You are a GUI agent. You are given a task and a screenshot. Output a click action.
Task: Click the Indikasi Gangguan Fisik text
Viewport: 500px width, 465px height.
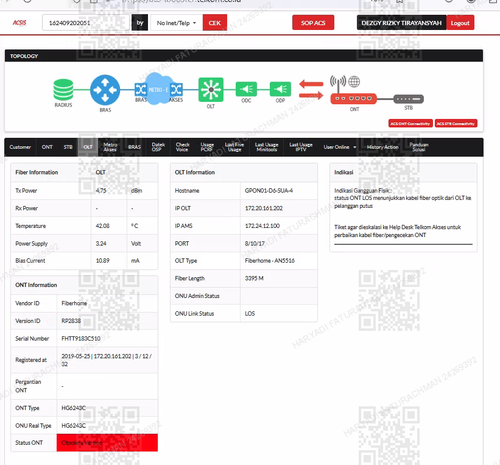point(362,191)
